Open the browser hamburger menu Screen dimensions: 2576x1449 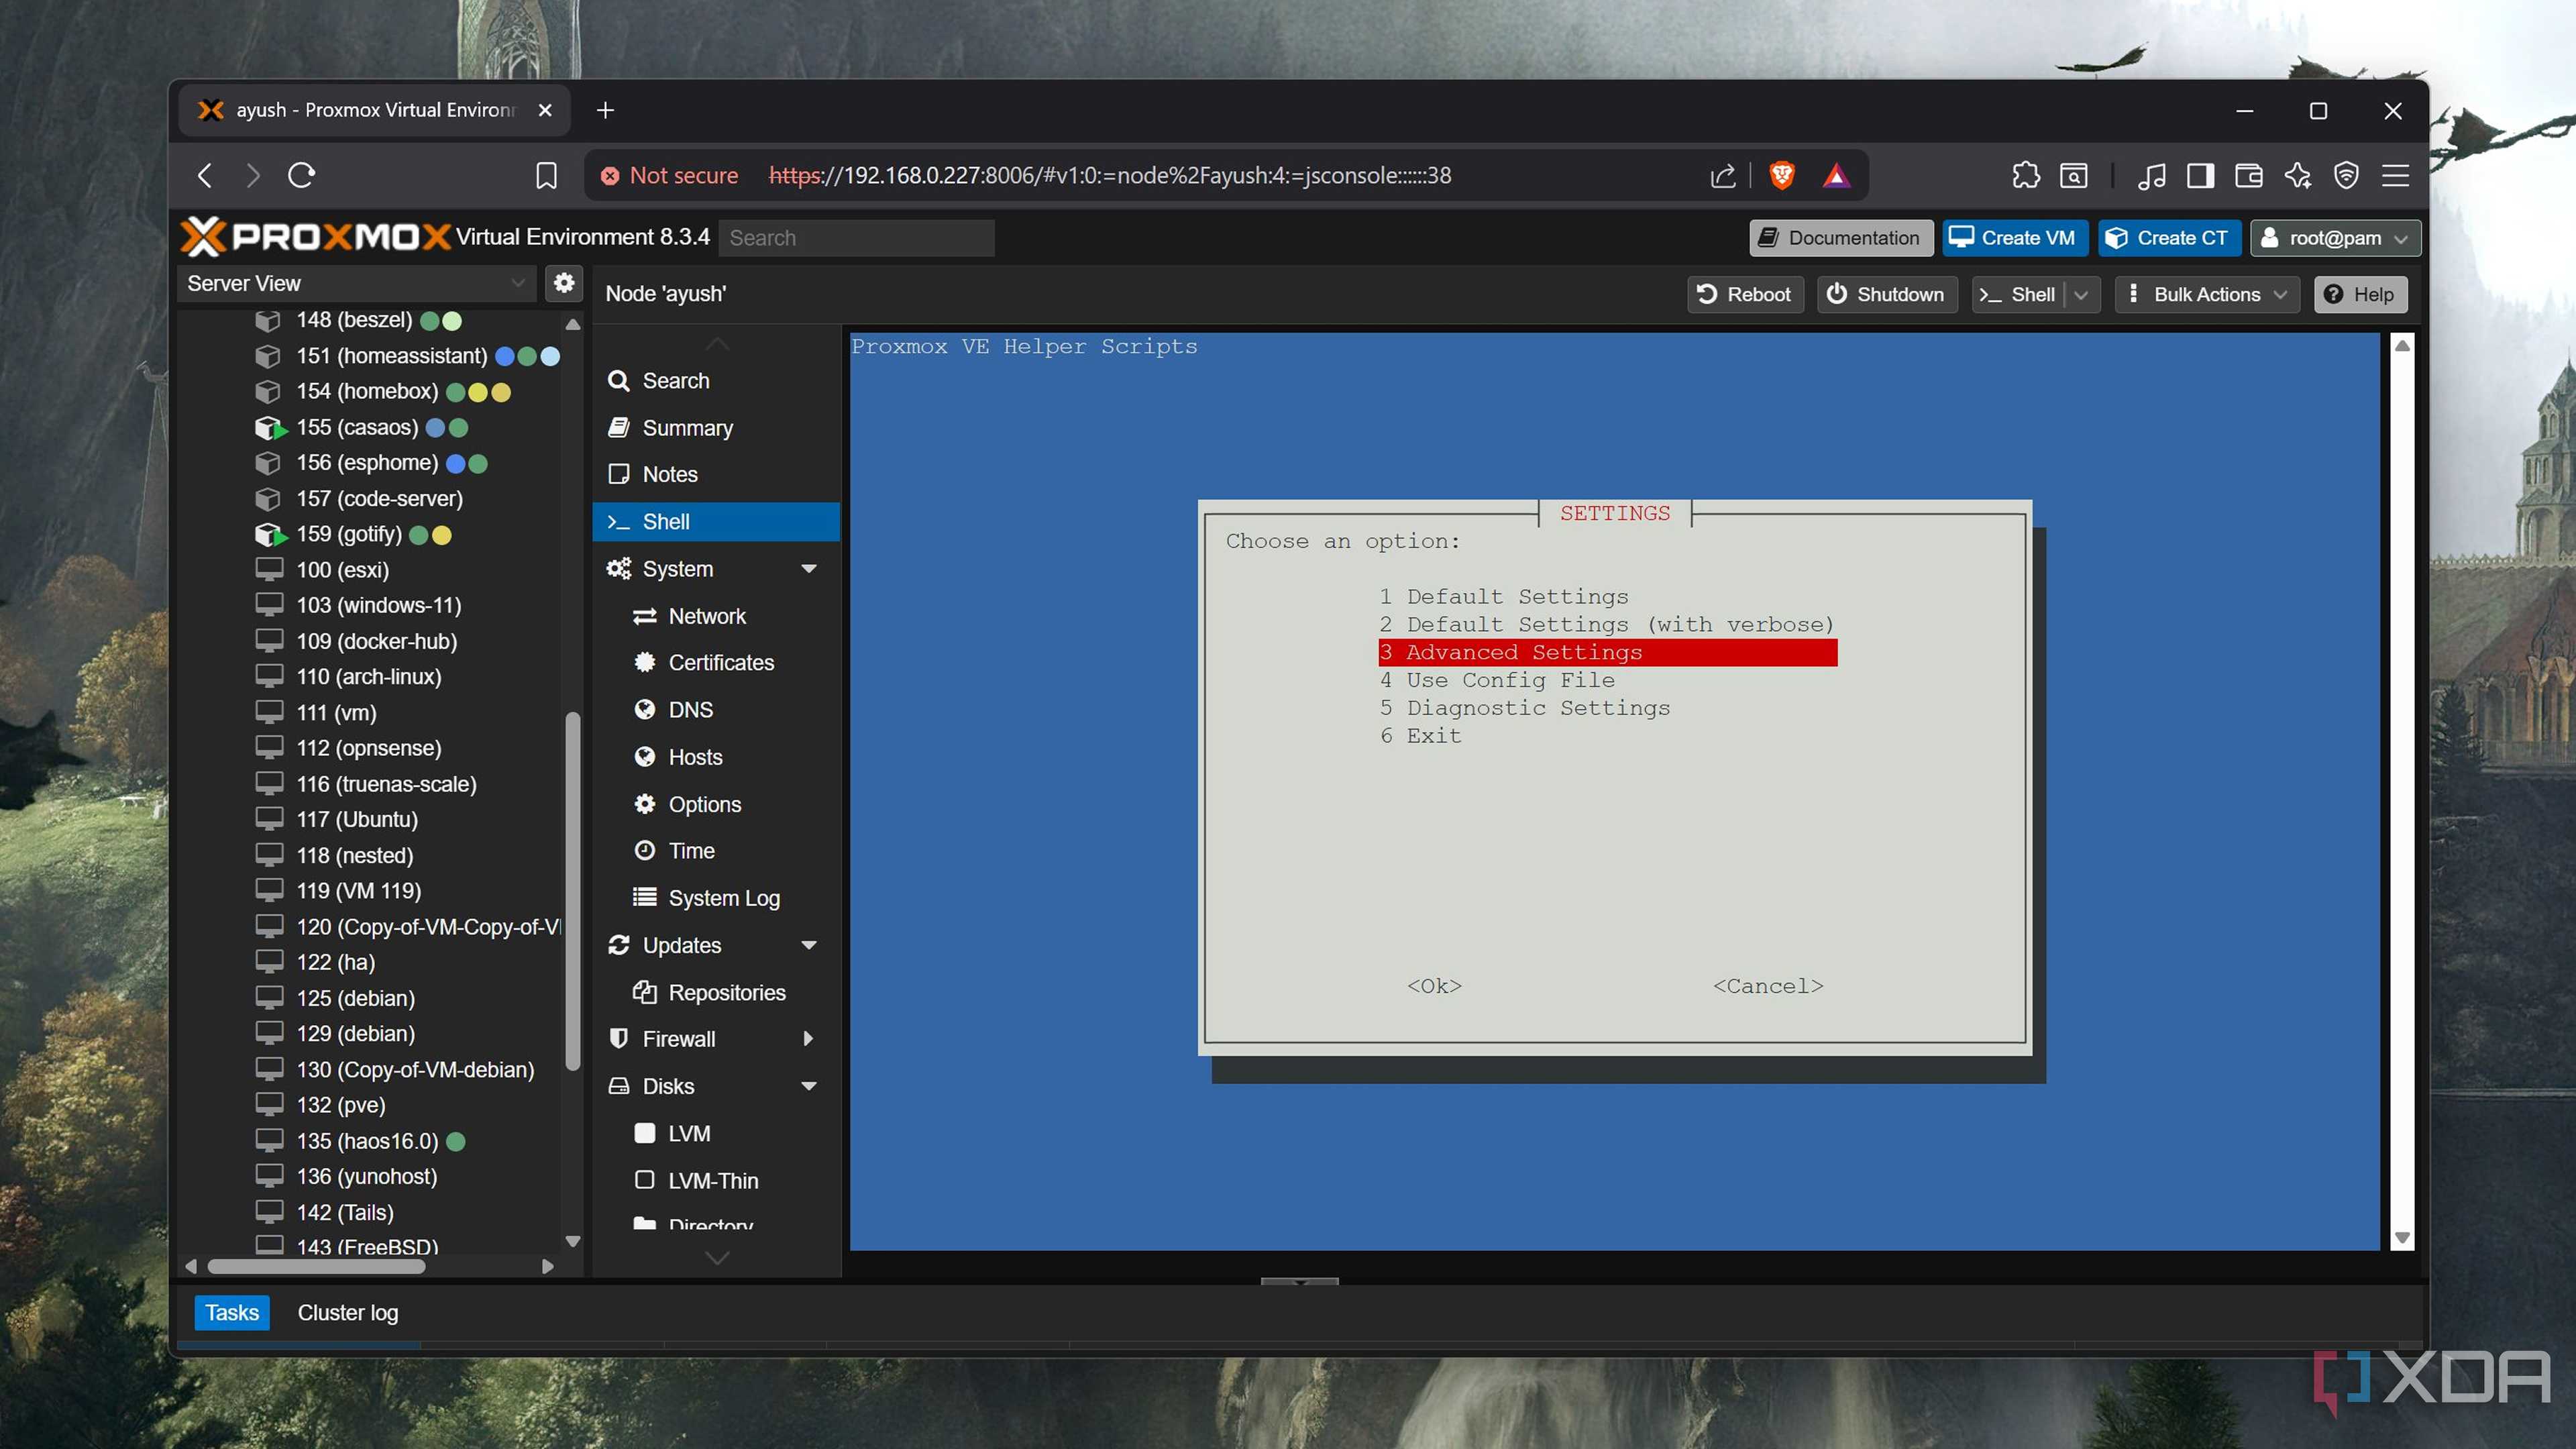[x=2396, y=176]
